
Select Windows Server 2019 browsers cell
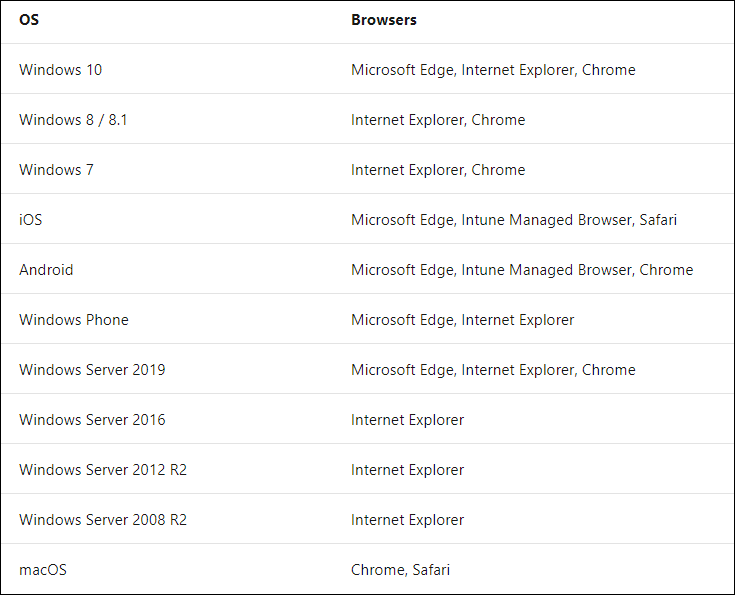(493, 370)
